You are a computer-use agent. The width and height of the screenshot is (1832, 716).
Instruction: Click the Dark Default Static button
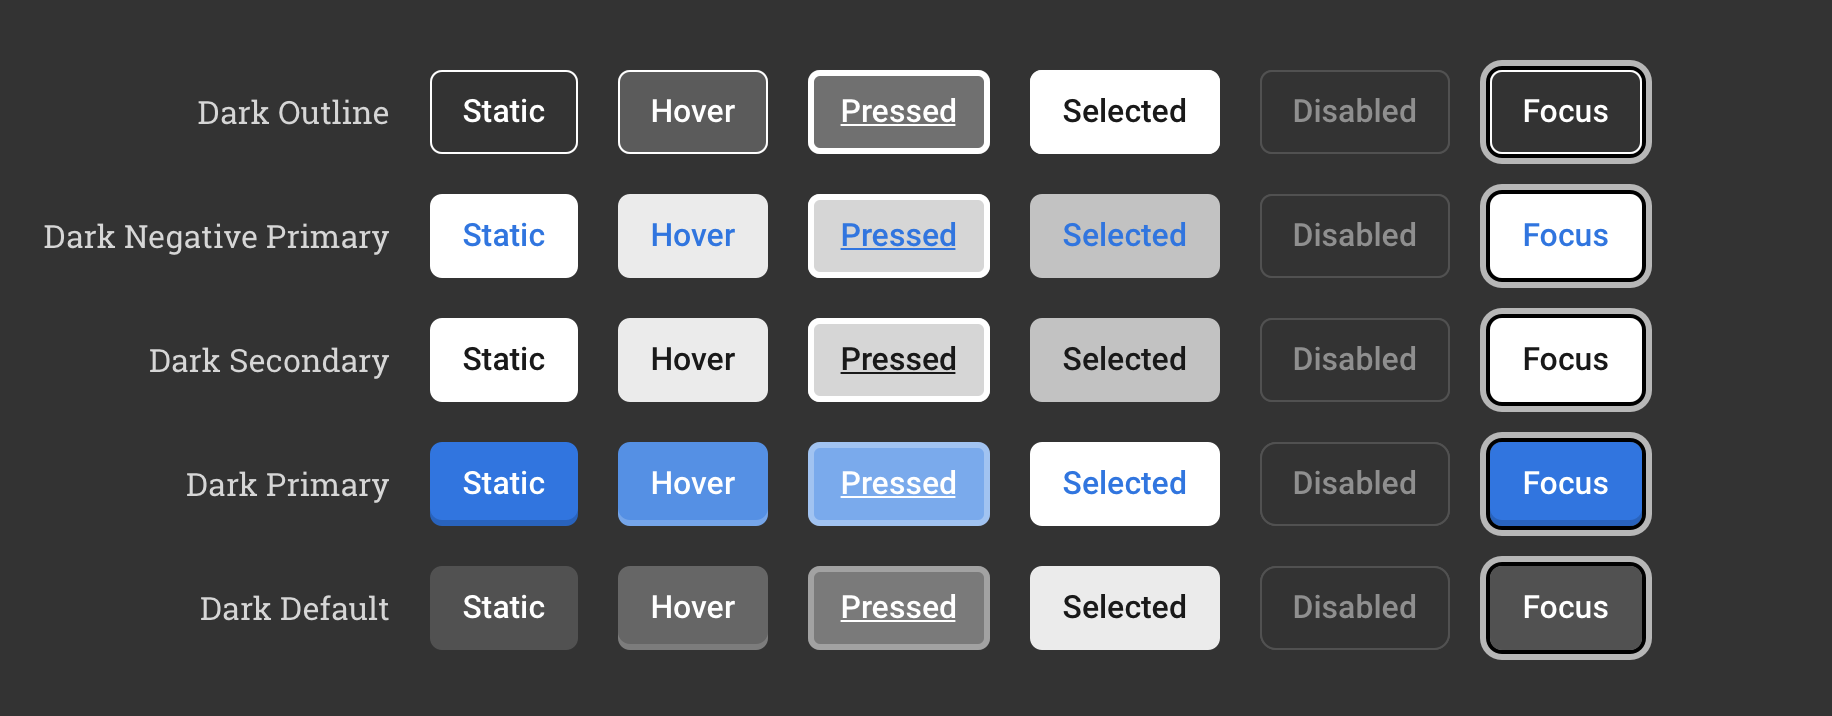coord(504,608)
